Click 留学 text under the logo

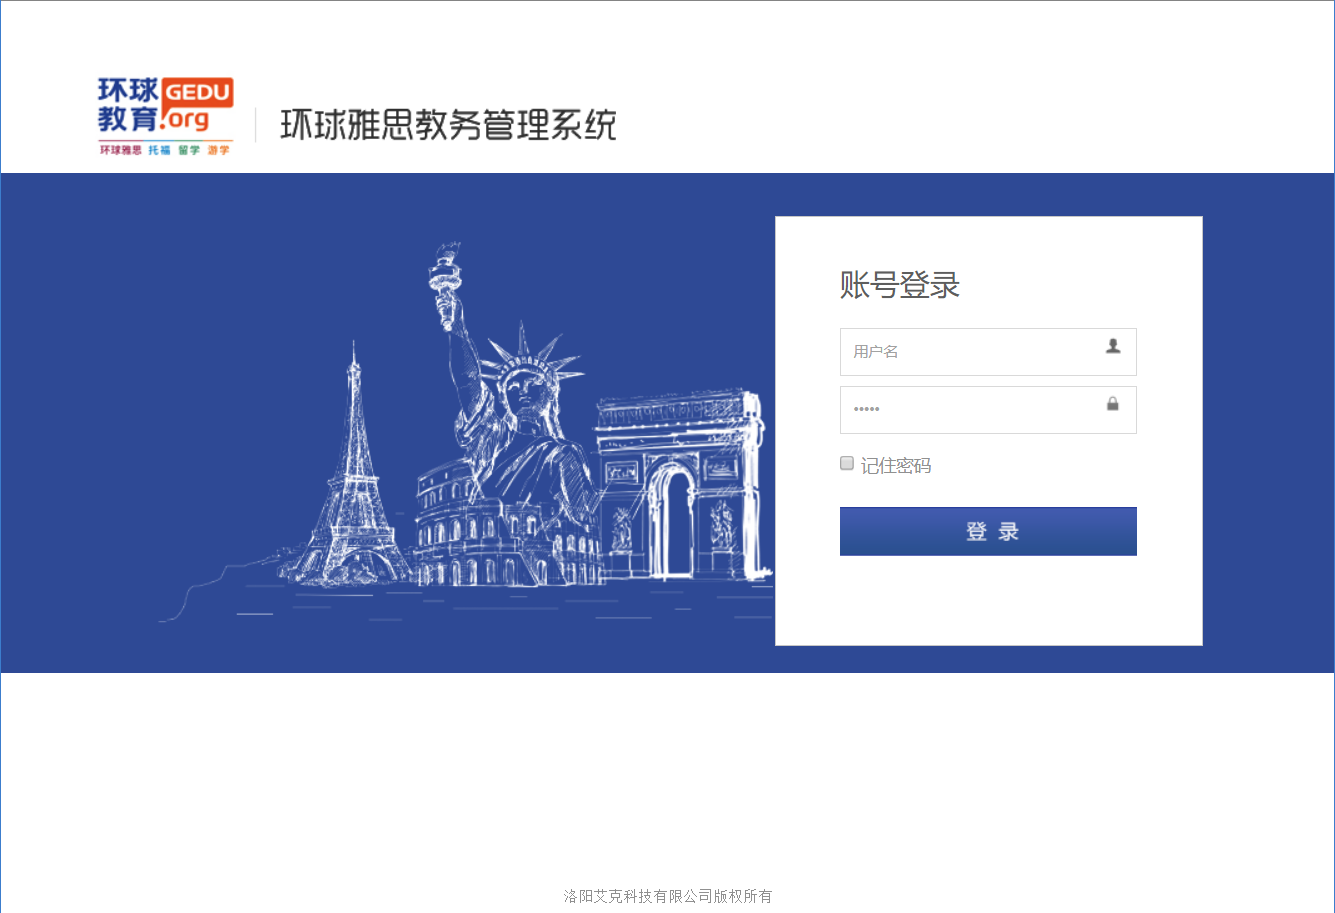coord(189,150)
